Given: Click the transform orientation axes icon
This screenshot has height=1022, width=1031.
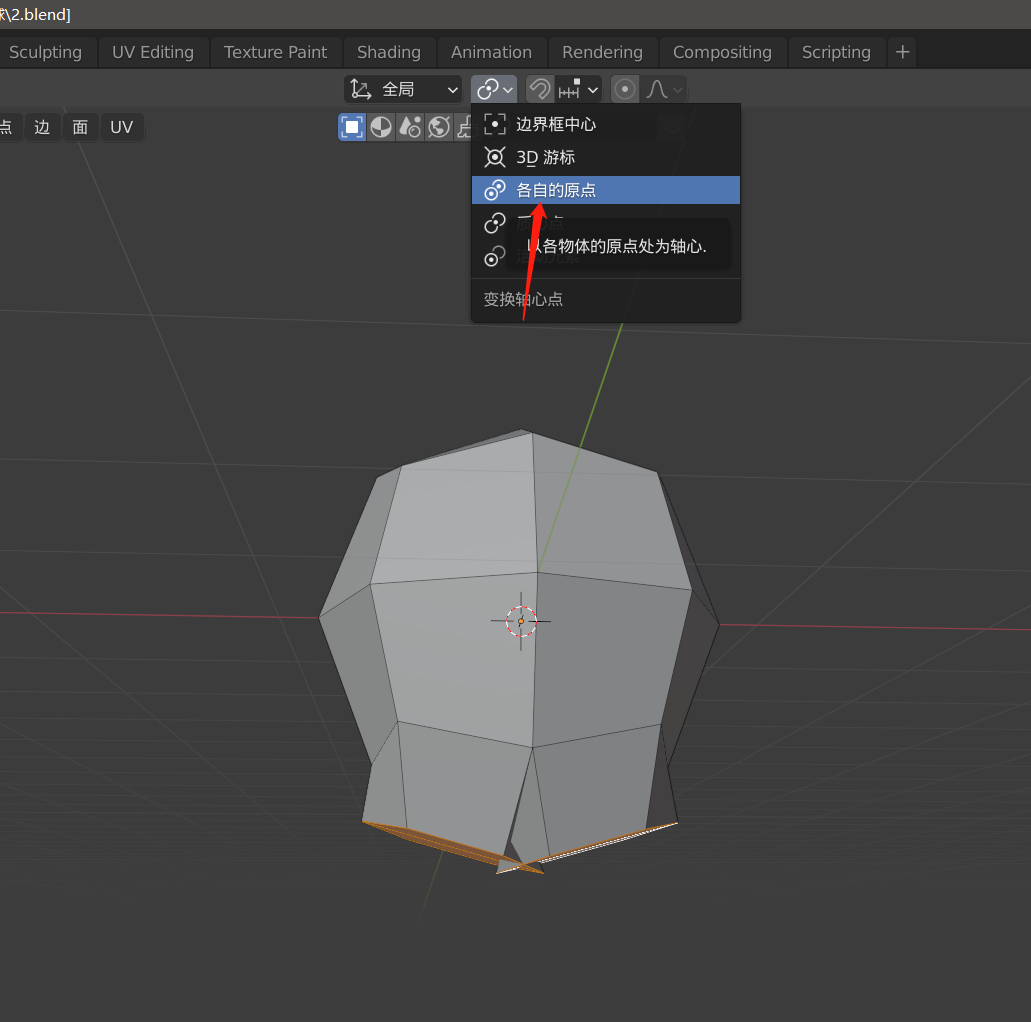Looking at the screenshot, I should click(361, 89).
